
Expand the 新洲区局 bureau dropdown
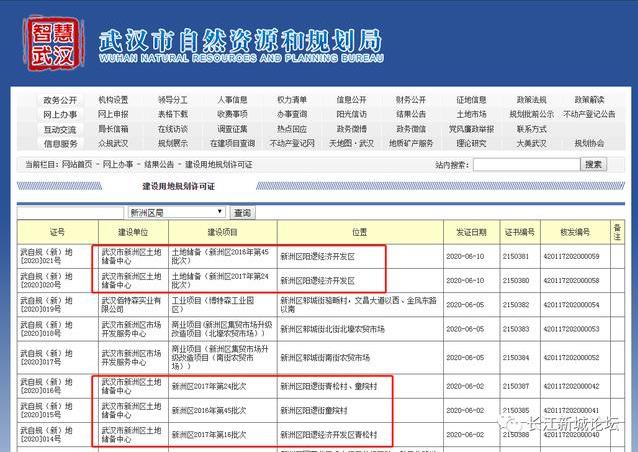[176, 212]
